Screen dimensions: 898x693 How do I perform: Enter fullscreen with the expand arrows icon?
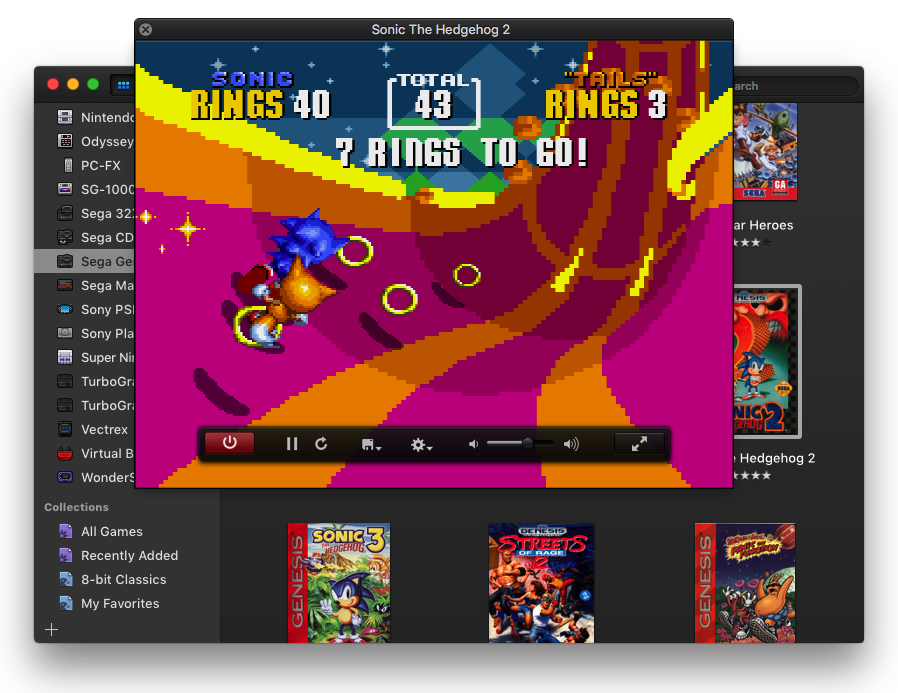pos(640,444)
